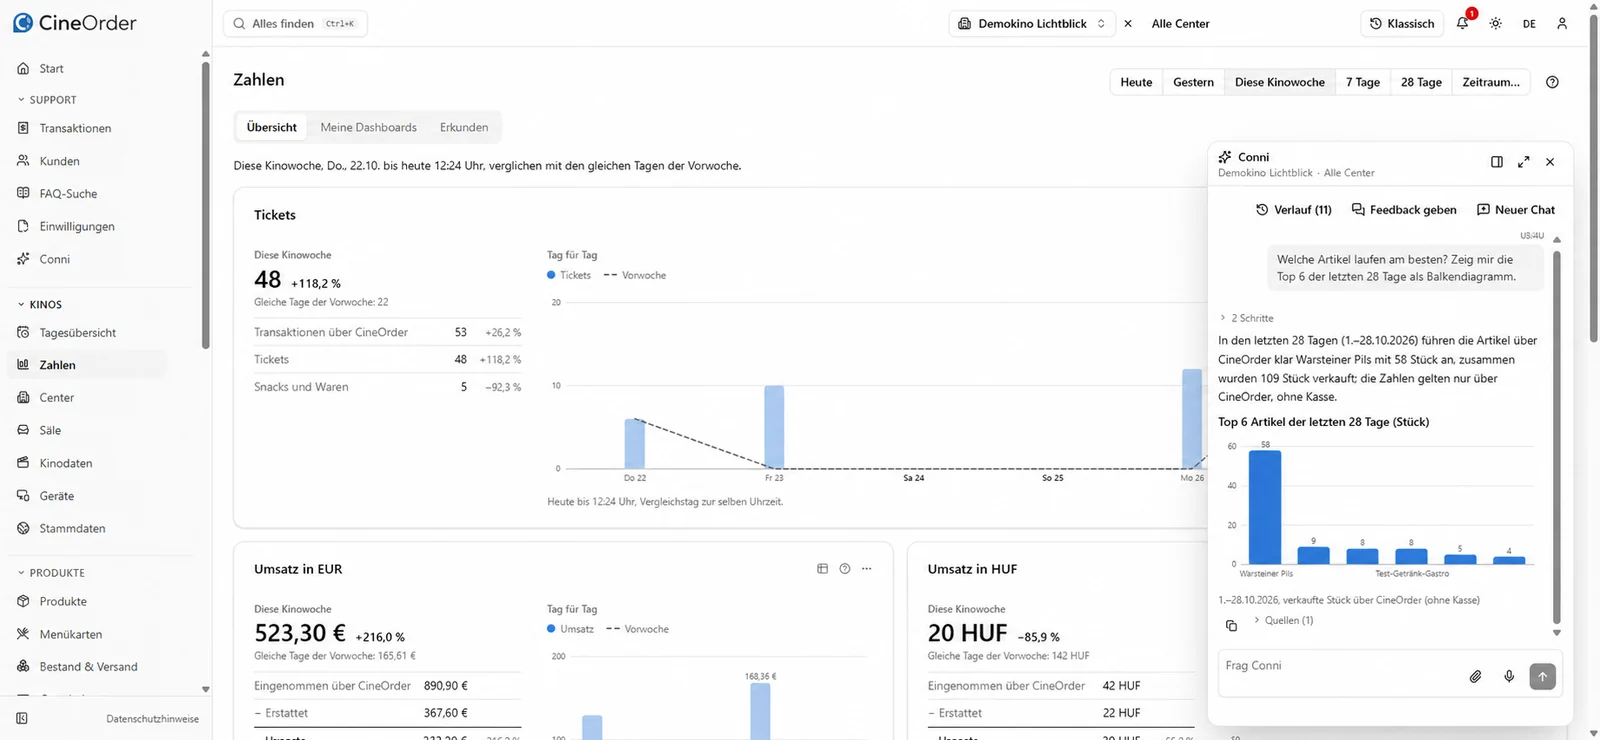This screenshot has width=1600, height=740.
Task: Go to Kunden in the sidebar
Action: [59, 161]
